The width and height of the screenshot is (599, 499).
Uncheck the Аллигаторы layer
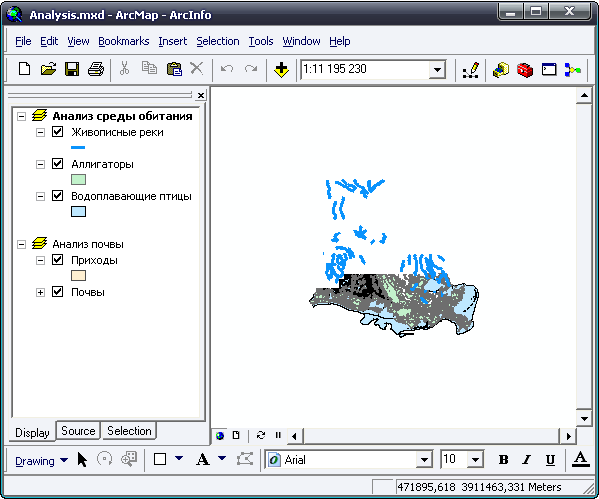(57, 164)
